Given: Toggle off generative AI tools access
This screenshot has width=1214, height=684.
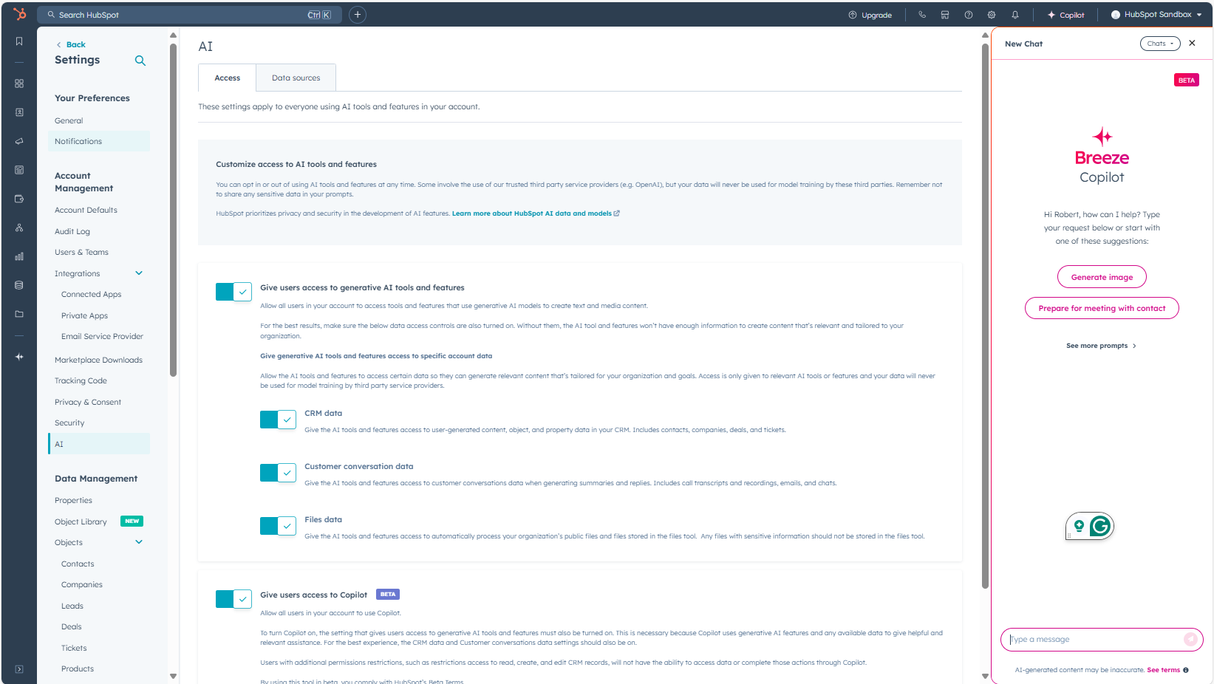Looking at the screenshot, I should (x=233, y=292).
